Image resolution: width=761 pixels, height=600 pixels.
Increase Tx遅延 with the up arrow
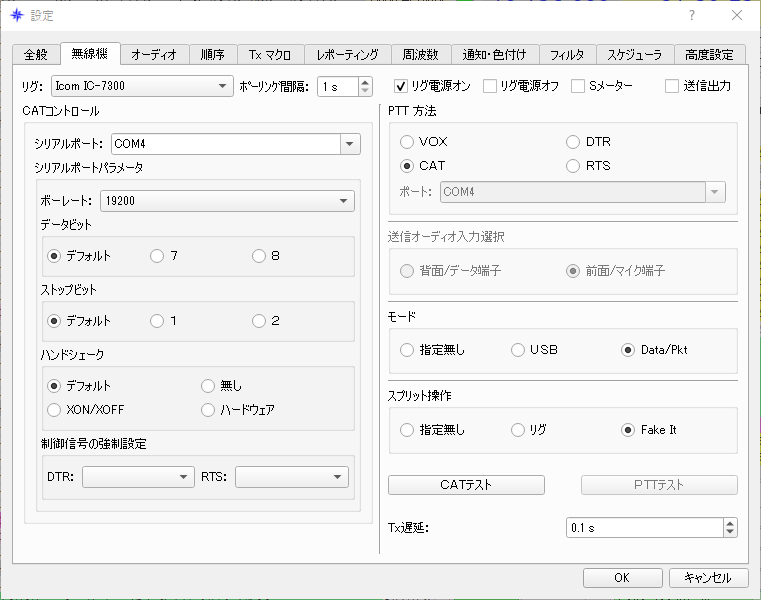pyautogui.click(x=730, y=523)
